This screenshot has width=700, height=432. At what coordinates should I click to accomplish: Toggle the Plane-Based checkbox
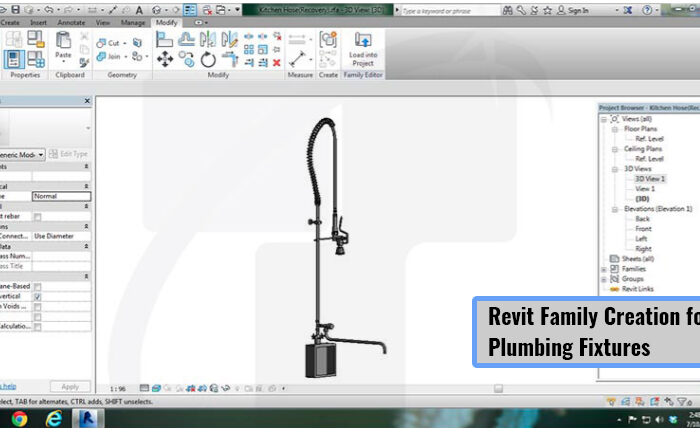click(38, 287)
